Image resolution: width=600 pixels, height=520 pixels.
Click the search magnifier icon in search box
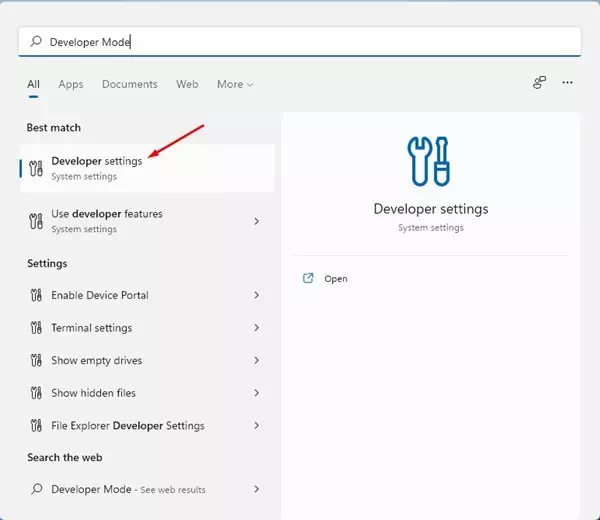point(36,41)
